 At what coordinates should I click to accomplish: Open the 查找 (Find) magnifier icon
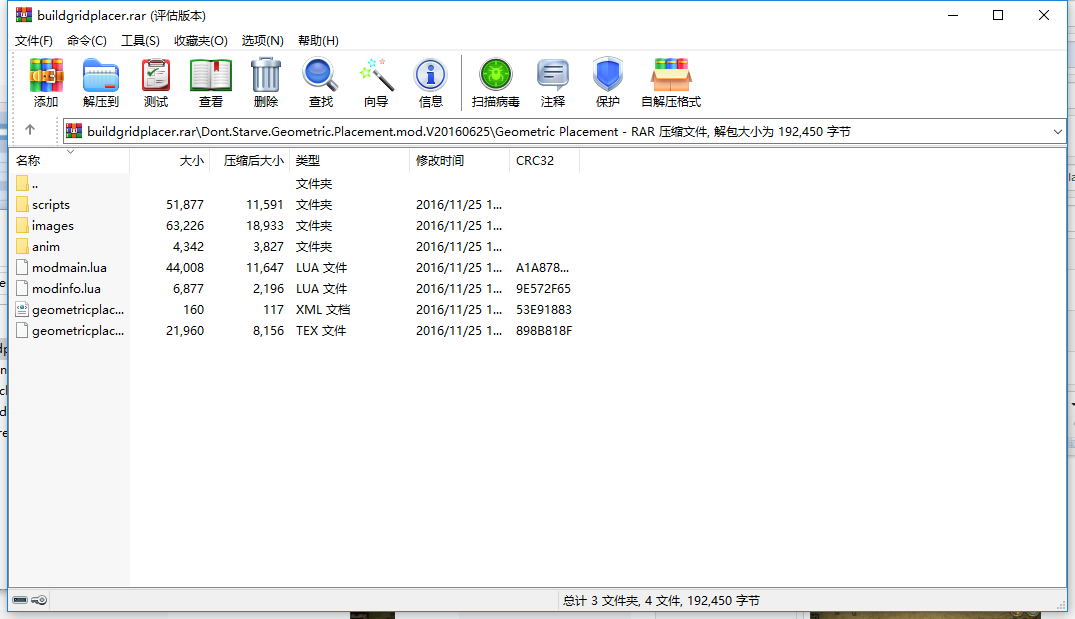coord(320,75)
